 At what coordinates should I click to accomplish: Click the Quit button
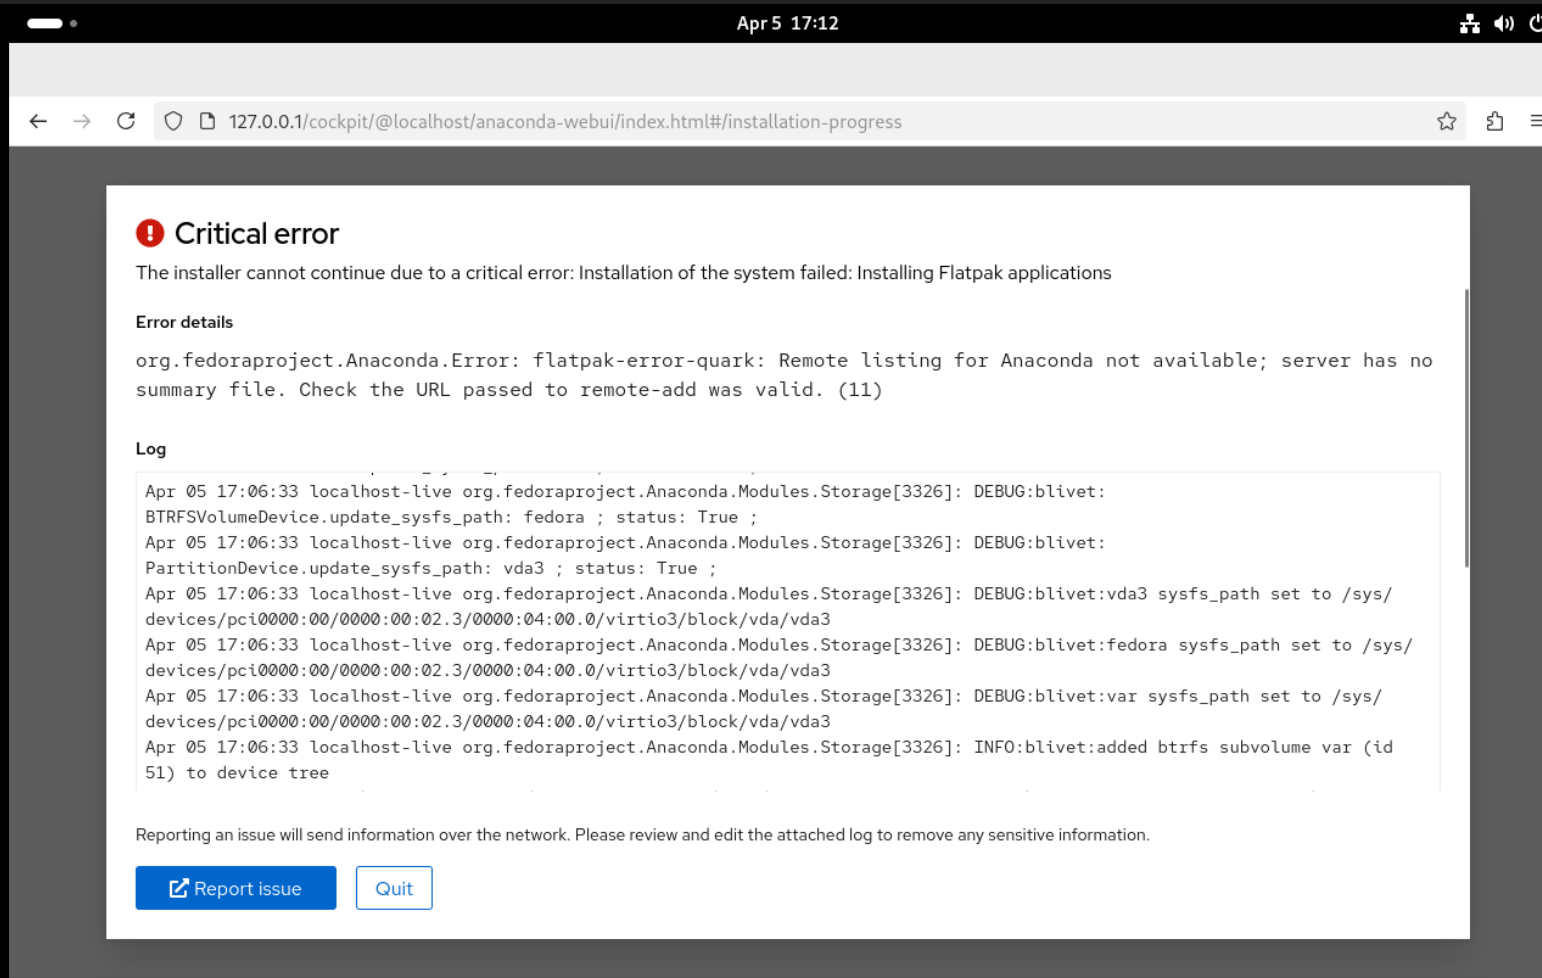click(x=394, y=888)
